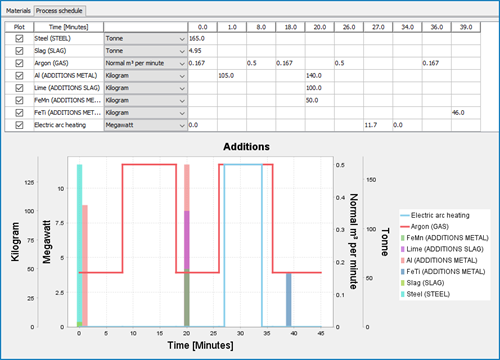The width and height of the screenshot is (500, 360).
Task: Click the Argon 0.5 cell under 8.0
Action: (x=261, y=63)
